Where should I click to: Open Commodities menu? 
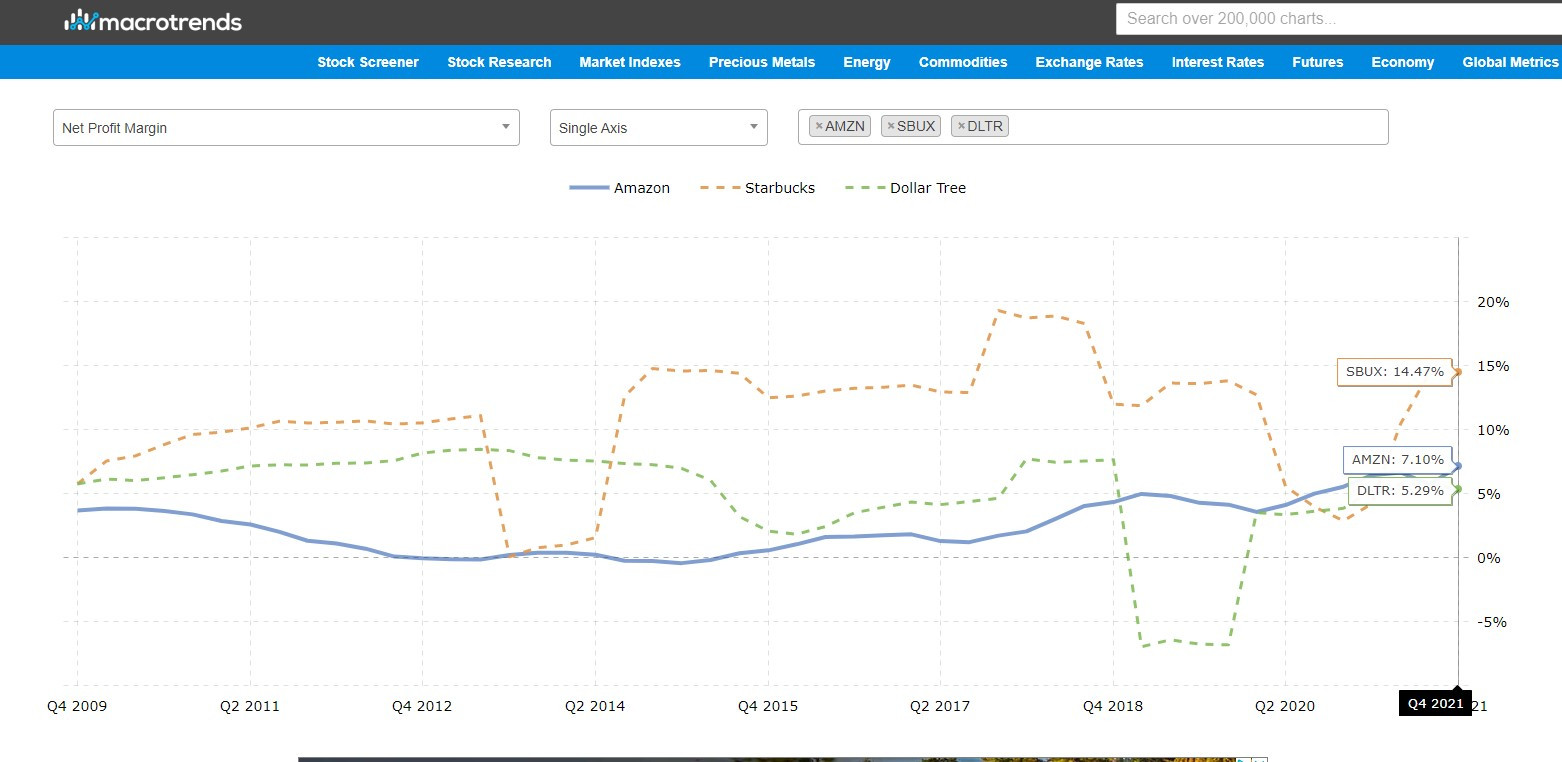tap(963, 62)
